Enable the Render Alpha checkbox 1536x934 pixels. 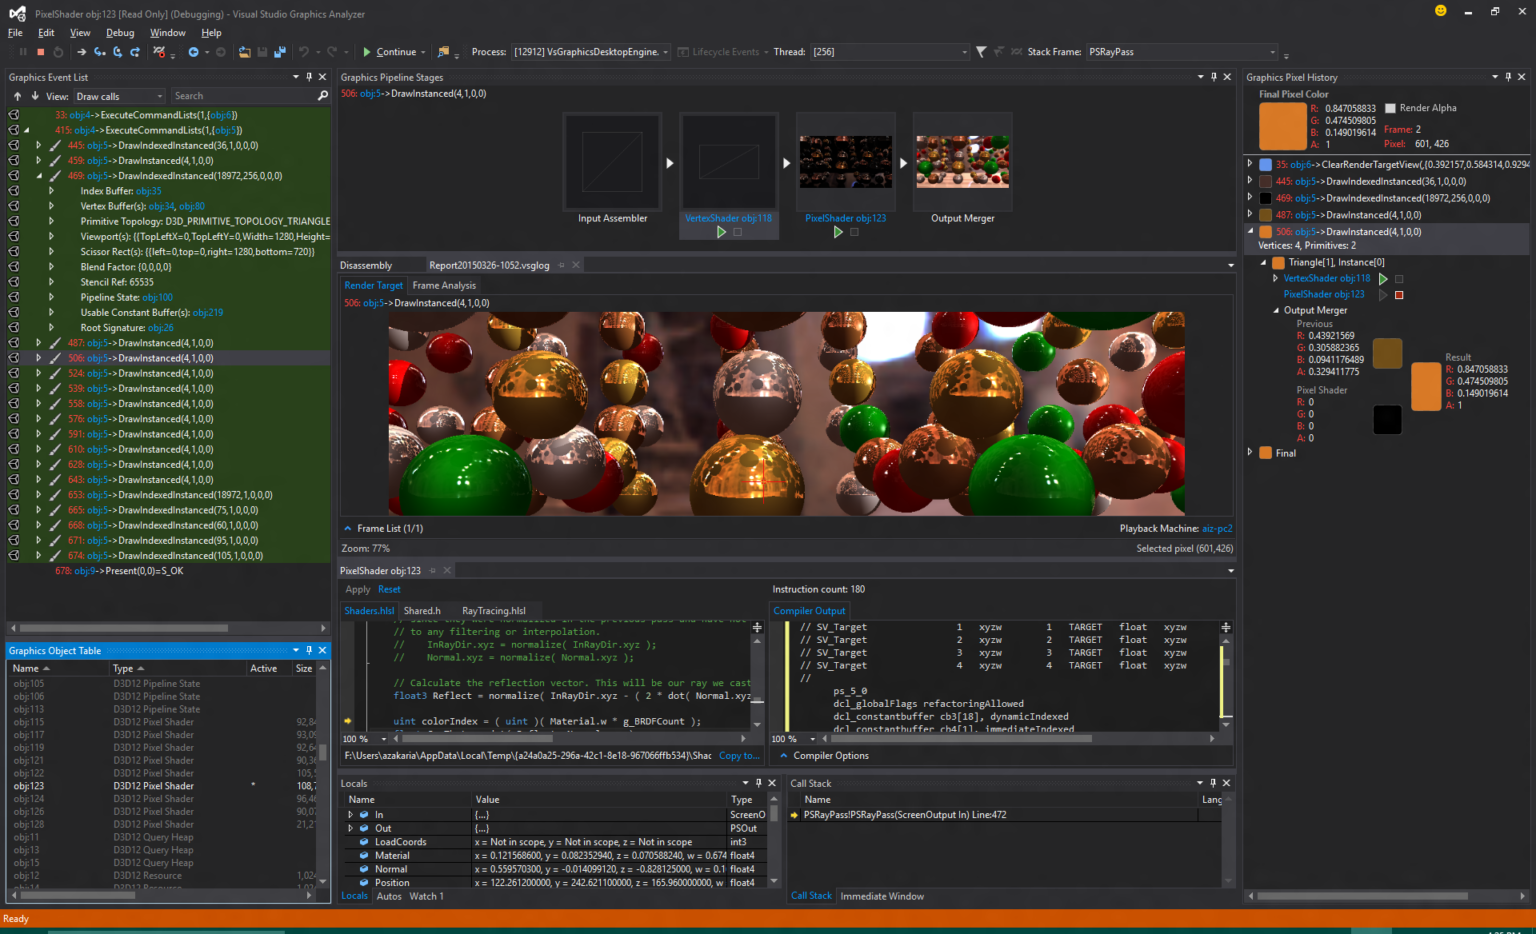pyautogui.click(x=1390, y=108)
